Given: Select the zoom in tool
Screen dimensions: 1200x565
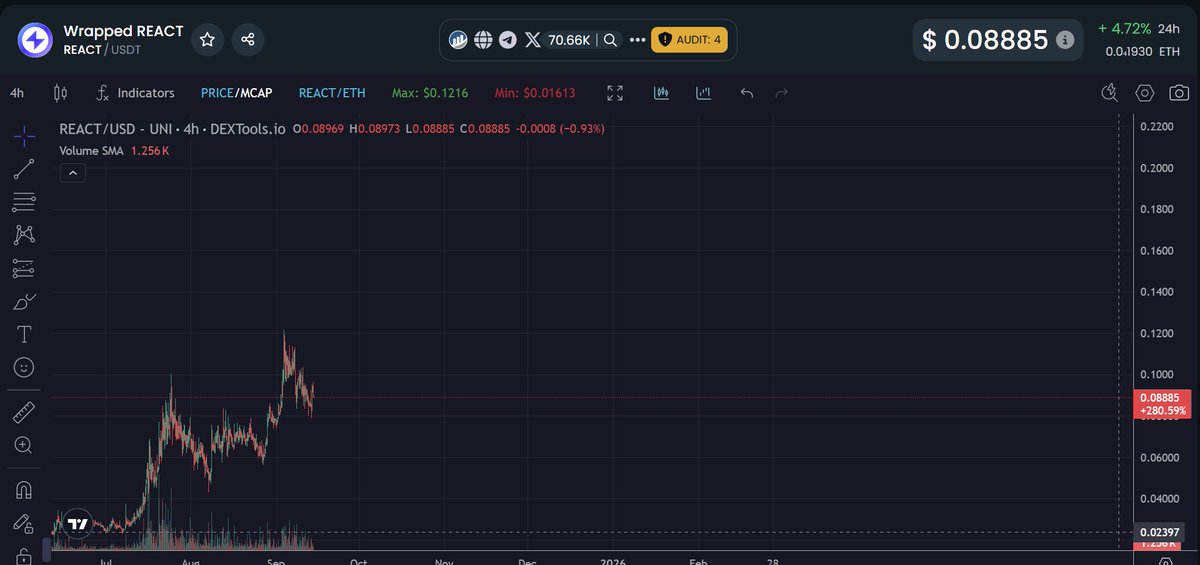Looking at the screenshot, I should tap(24, 445).
